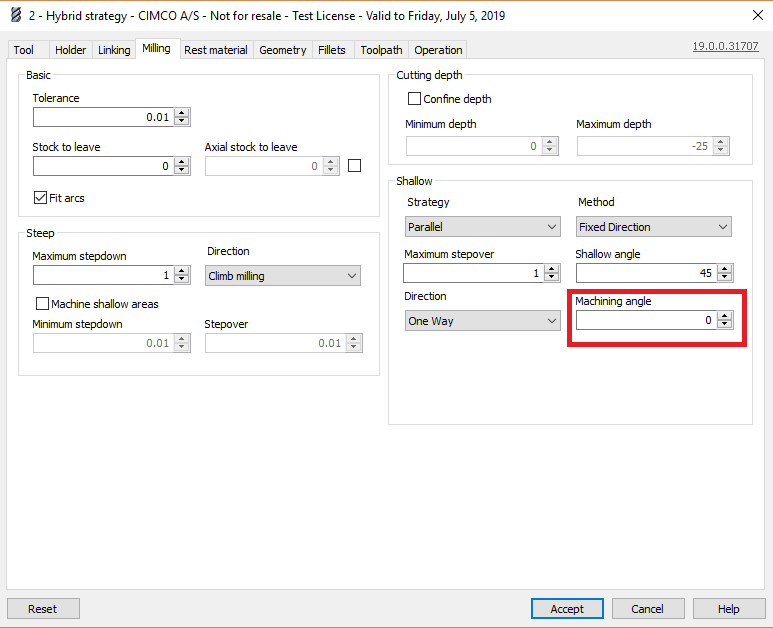Increase Shallow angle with up arrow
The height and width of the screenshot is (628, 773).
725,269
